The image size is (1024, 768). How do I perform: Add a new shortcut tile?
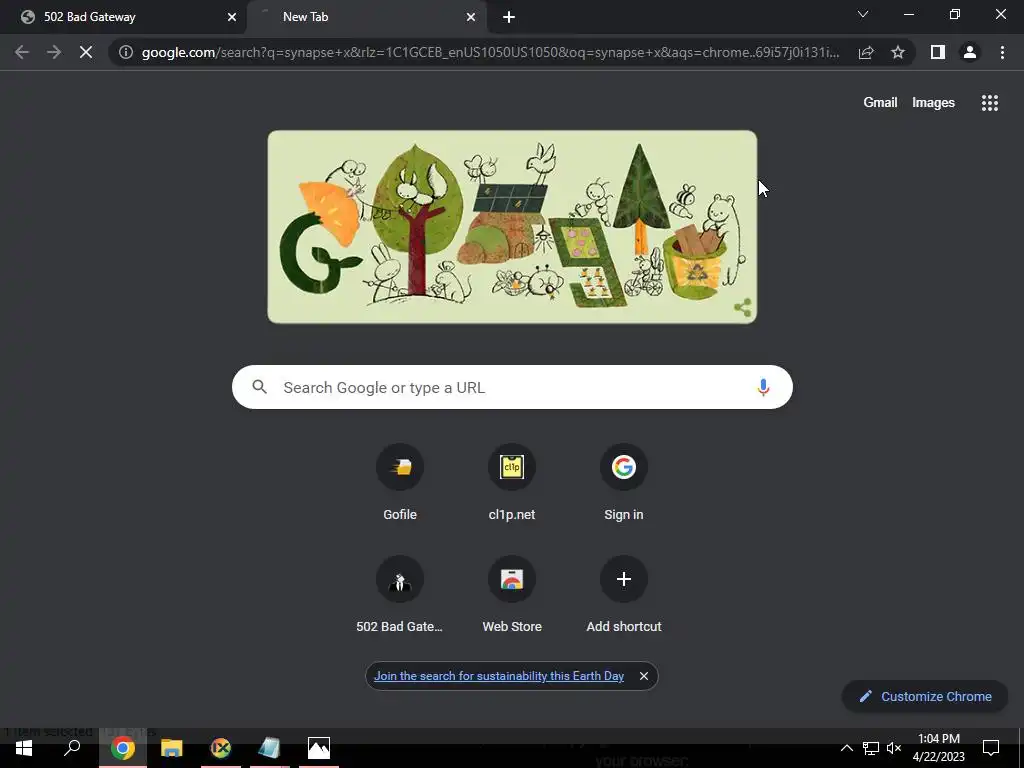tap(624, 595)
